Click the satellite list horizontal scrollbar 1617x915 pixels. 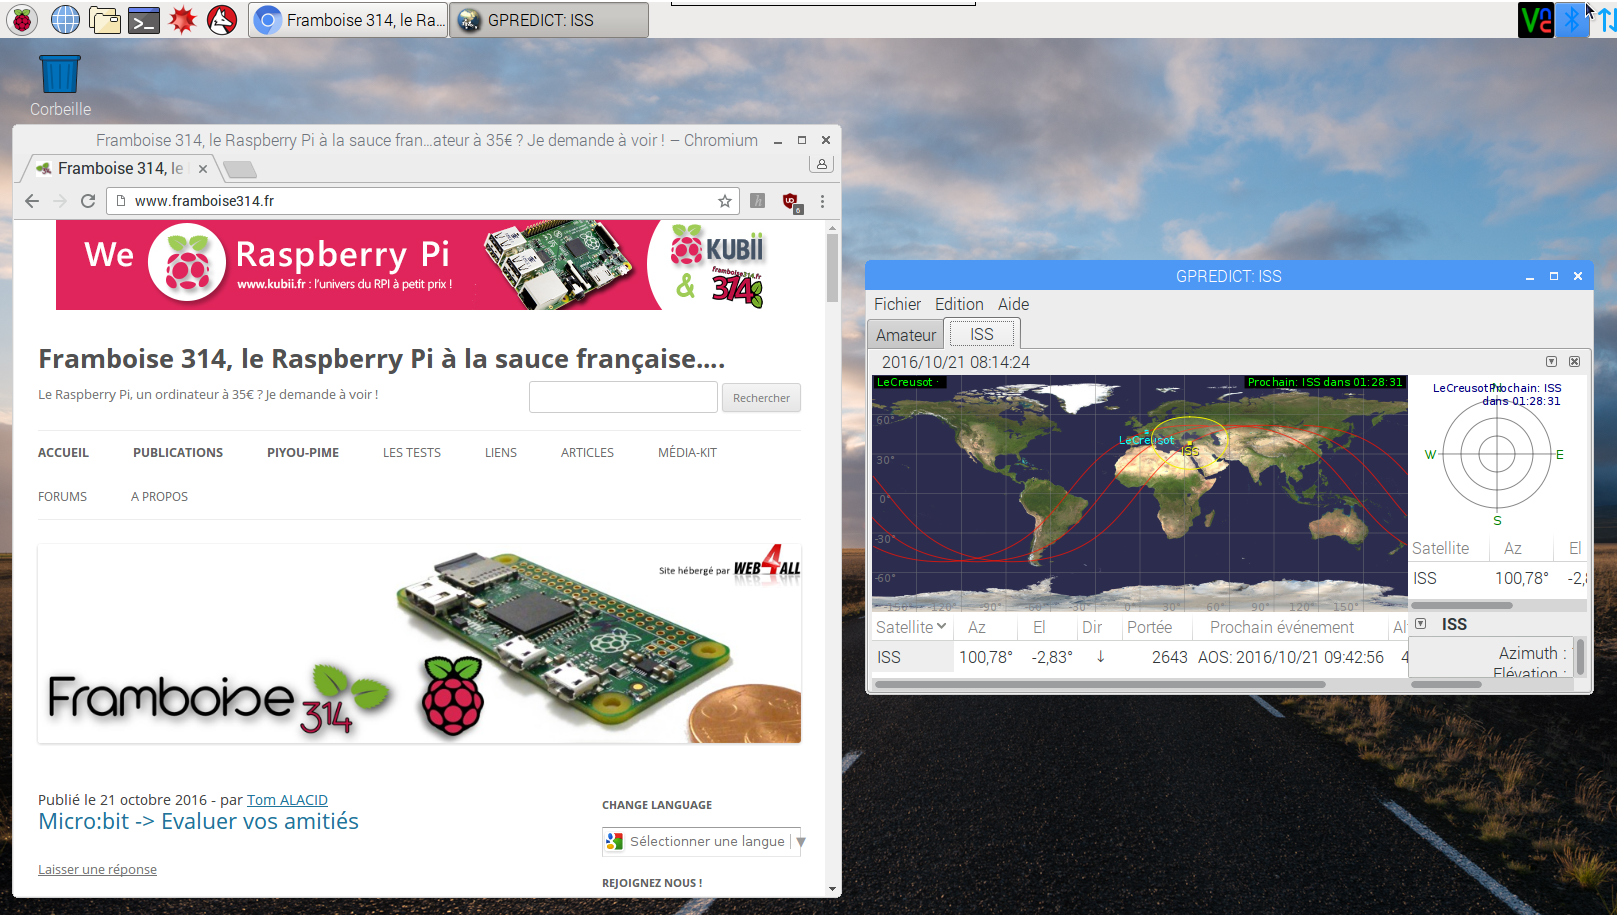click(1100, 685)
